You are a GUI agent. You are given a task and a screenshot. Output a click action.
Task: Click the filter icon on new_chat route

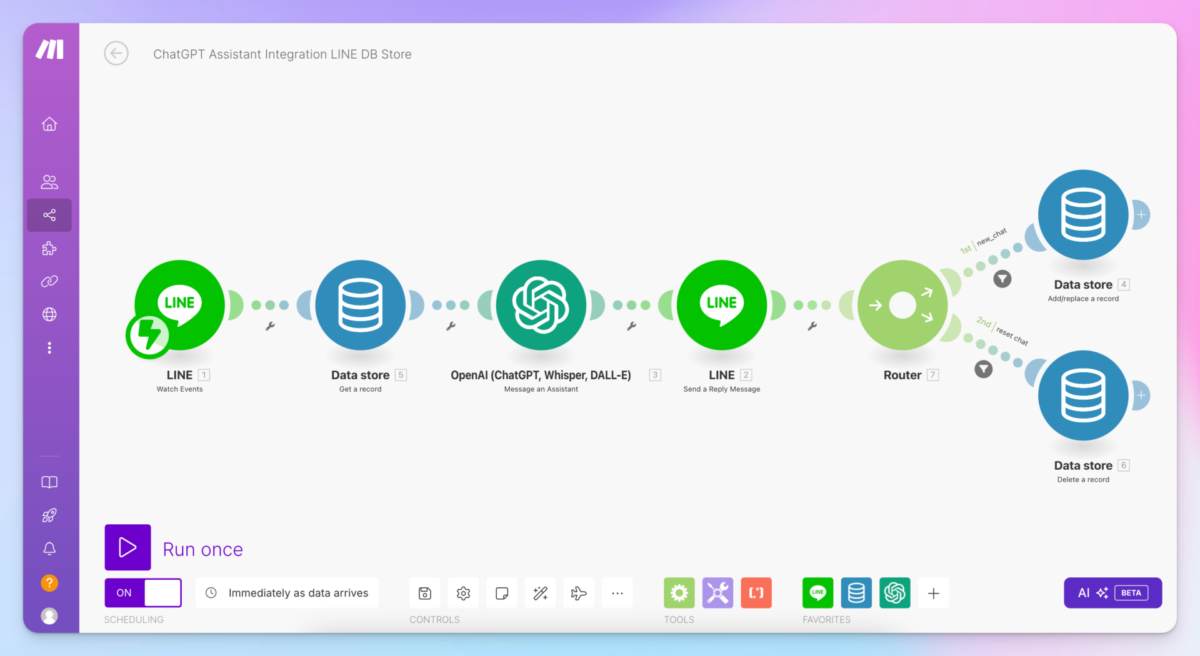click(x=1001, y=280)
